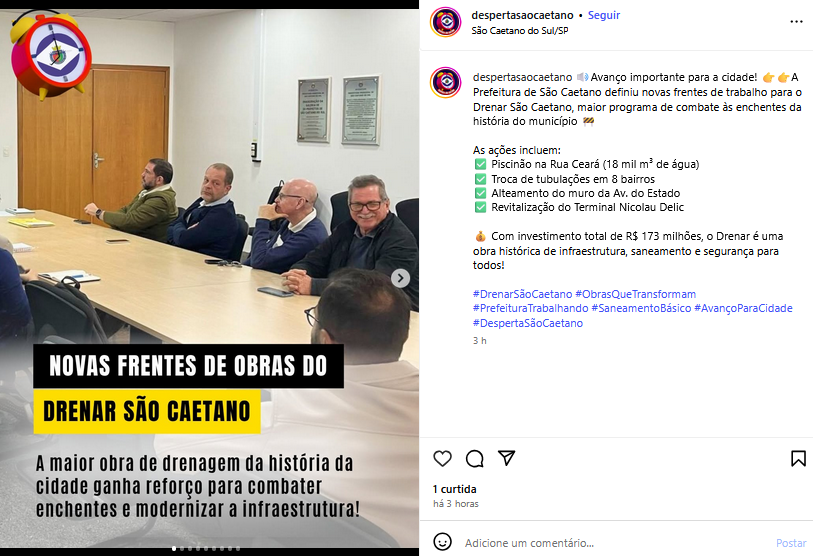Open the emoji picker smiley icon

(x=442, y=542)
